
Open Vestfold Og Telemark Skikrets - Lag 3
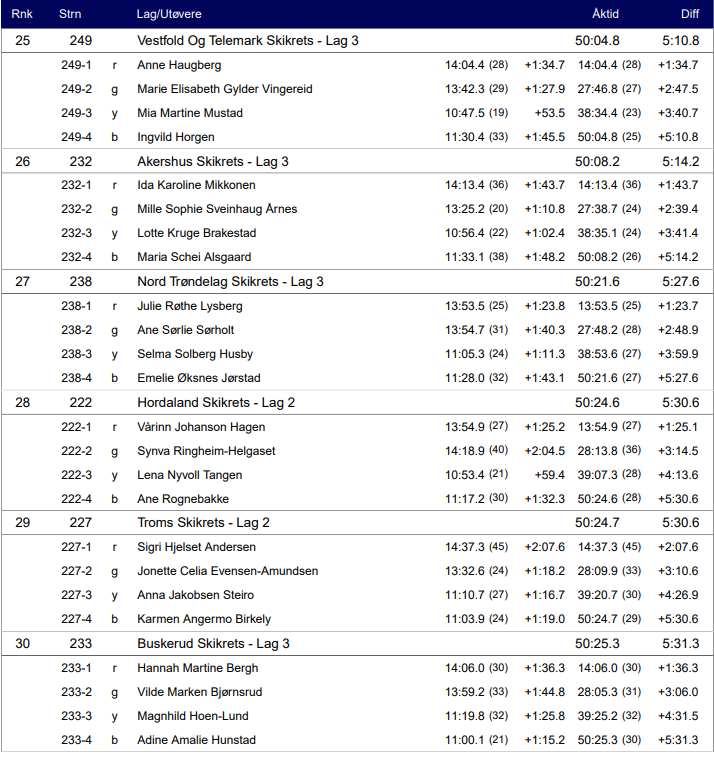pos(247,41)
